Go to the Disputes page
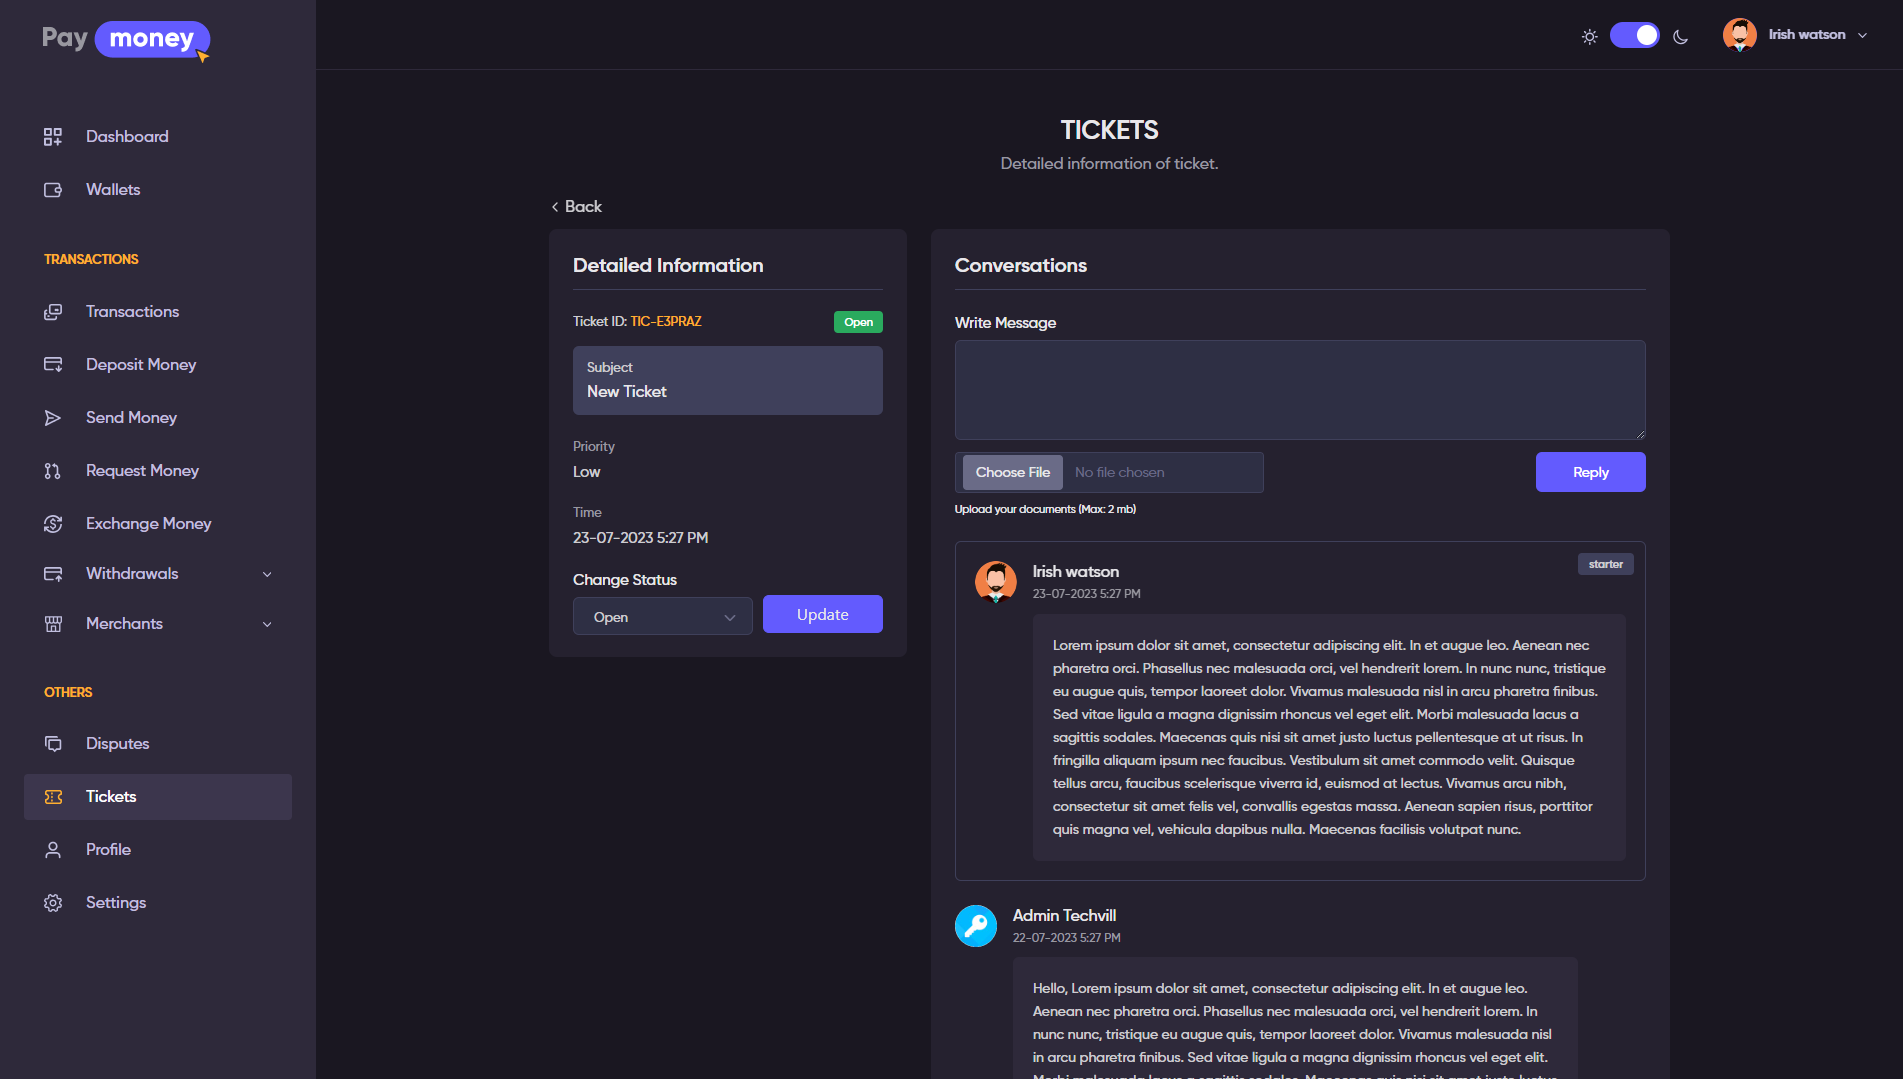Viewport: 1903px width, 1079px height. (117, 743)
